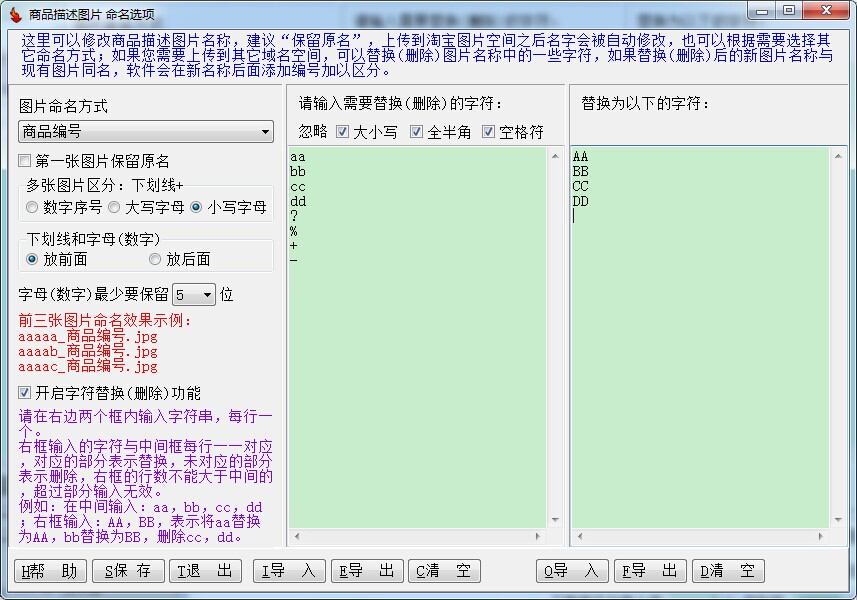
Task: Toggle the 大小写 ignore checkbox
Action: coord(342,132)
